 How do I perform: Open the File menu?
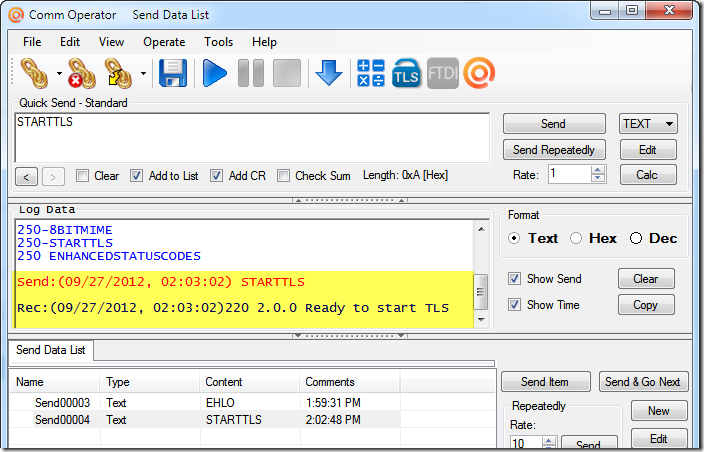[32, 42]
